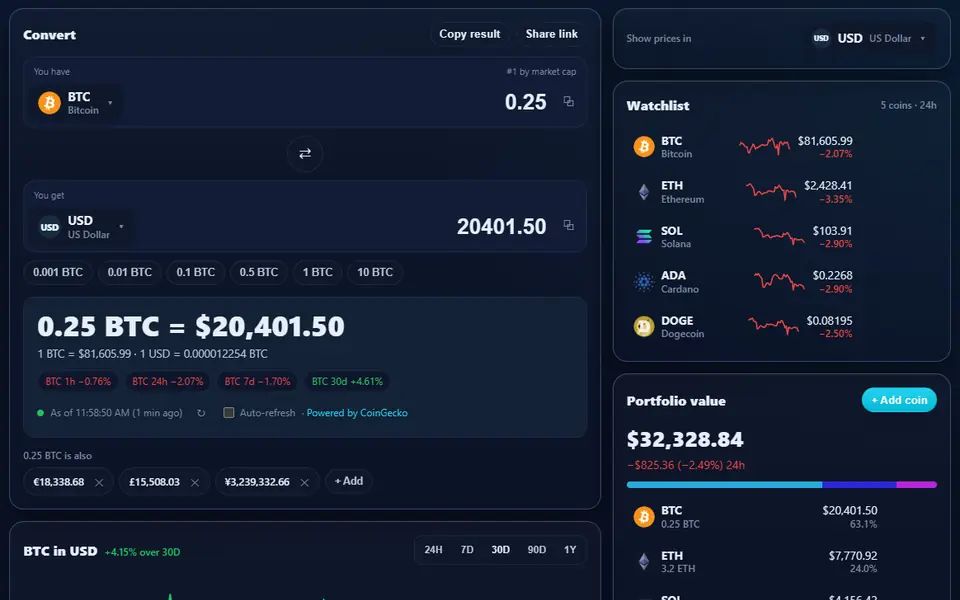The image size is (960, 600).
Task: Click the Ethereum icon in Portfolio value
Action: (643, 561)
